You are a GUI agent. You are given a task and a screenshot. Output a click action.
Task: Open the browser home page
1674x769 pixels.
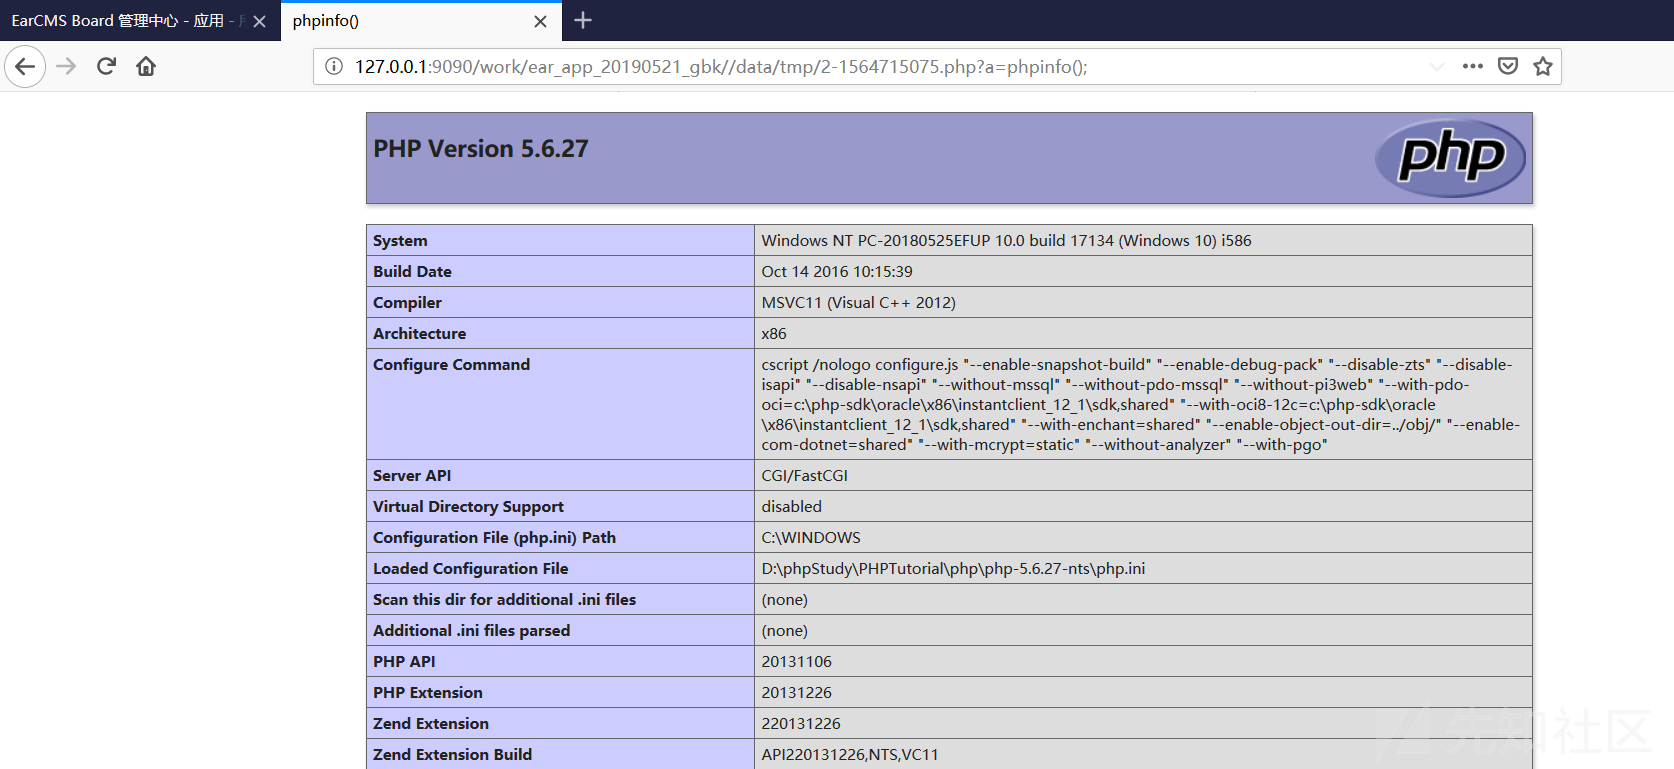[x=146, y=67]
